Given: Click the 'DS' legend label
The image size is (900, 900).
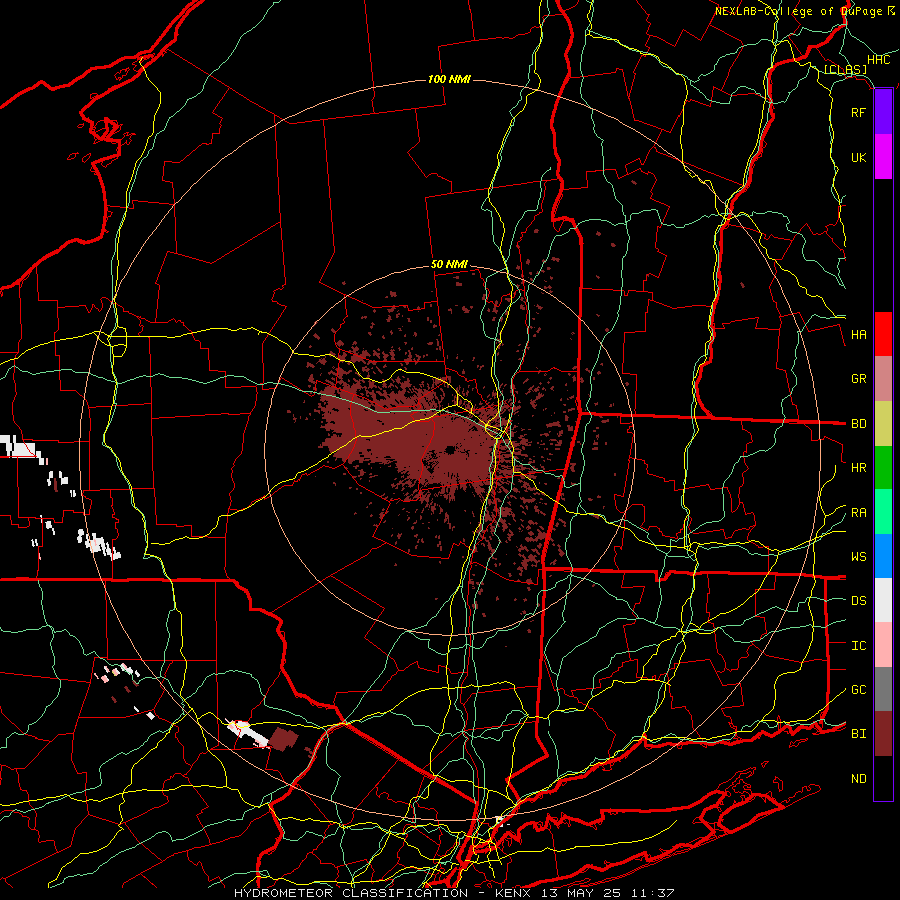Looking at the screenshot, I should coord(858,601).
